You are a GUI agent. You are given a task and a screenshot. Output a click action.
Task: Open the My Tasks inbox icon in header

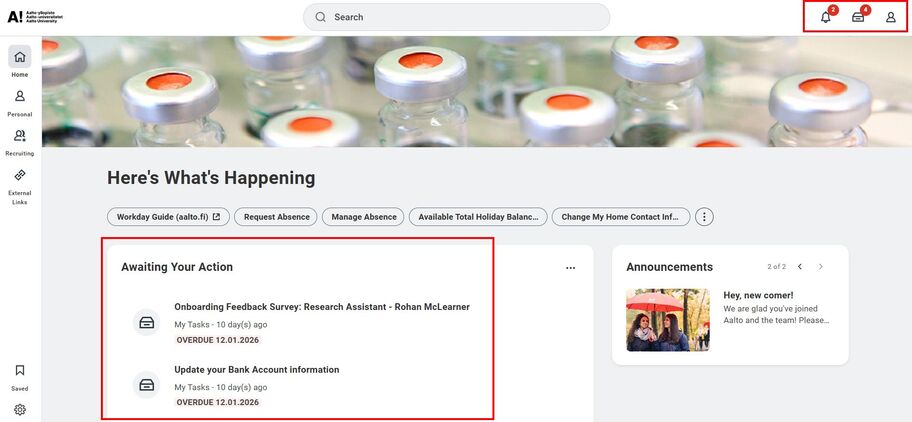tap(858, 17)
